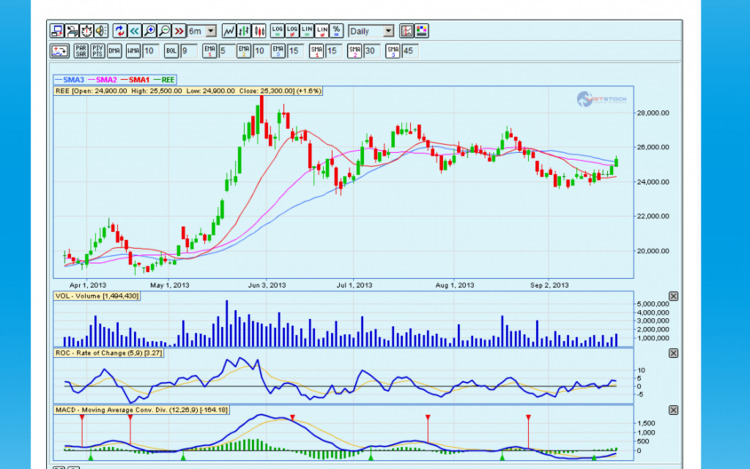Toggle the DMA indicator button
This screenshot has width=750, height=469.
pos(114,51)
